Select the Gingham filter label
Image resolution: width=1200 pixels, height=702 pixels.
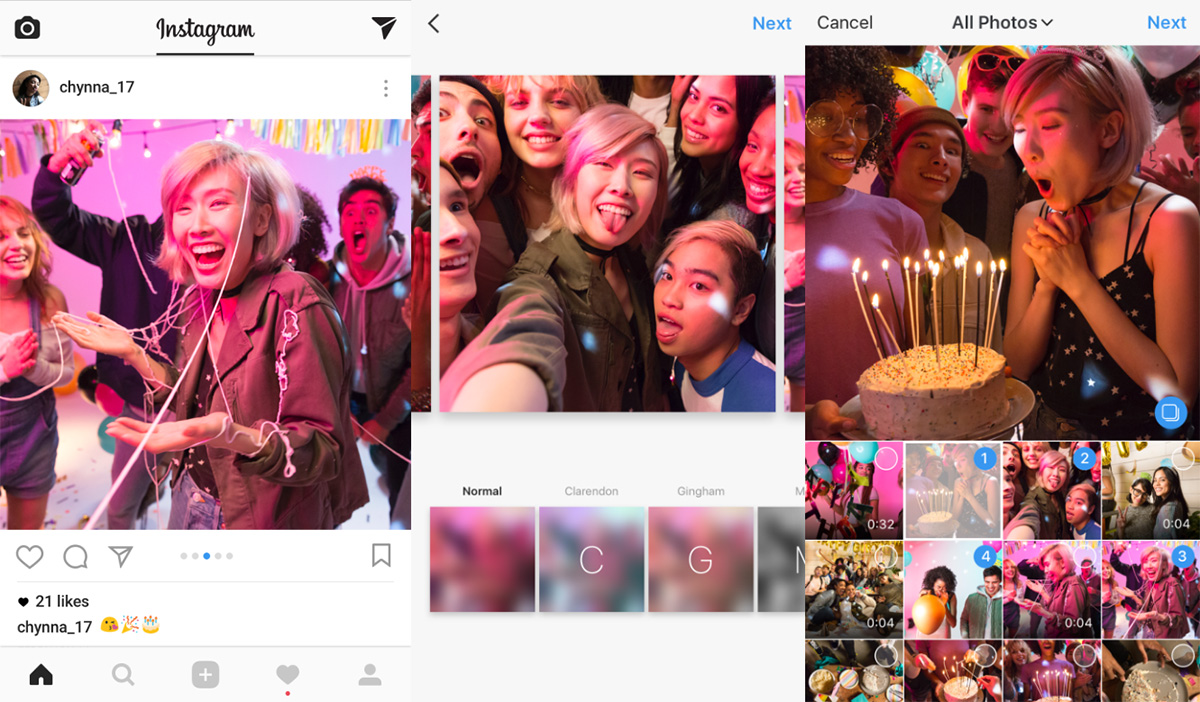point(700,491)
